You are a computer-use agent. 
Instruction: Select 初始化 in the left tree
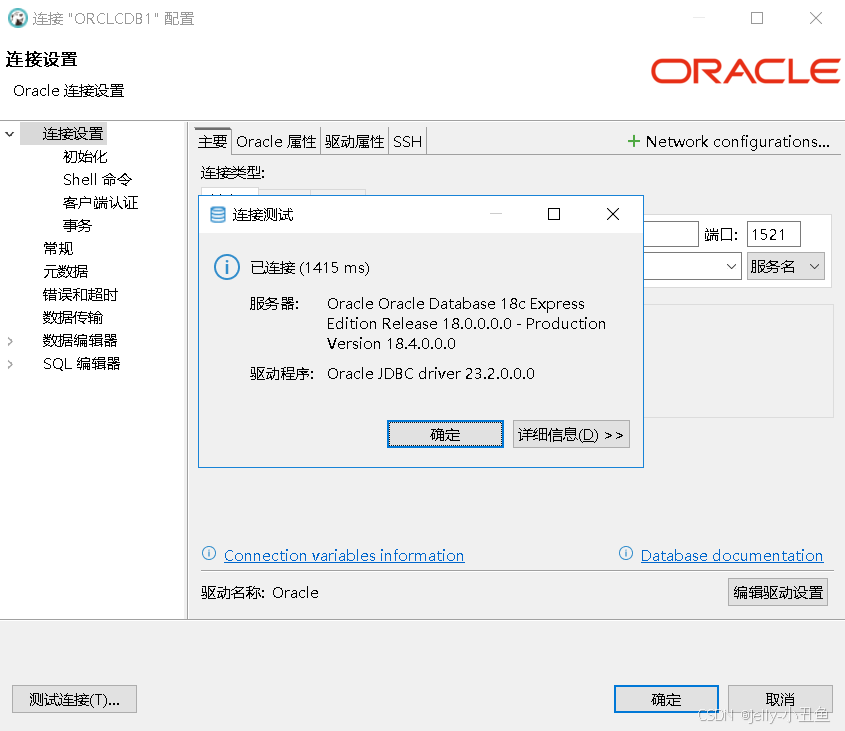pyautogui.click(x=85, y=157)
